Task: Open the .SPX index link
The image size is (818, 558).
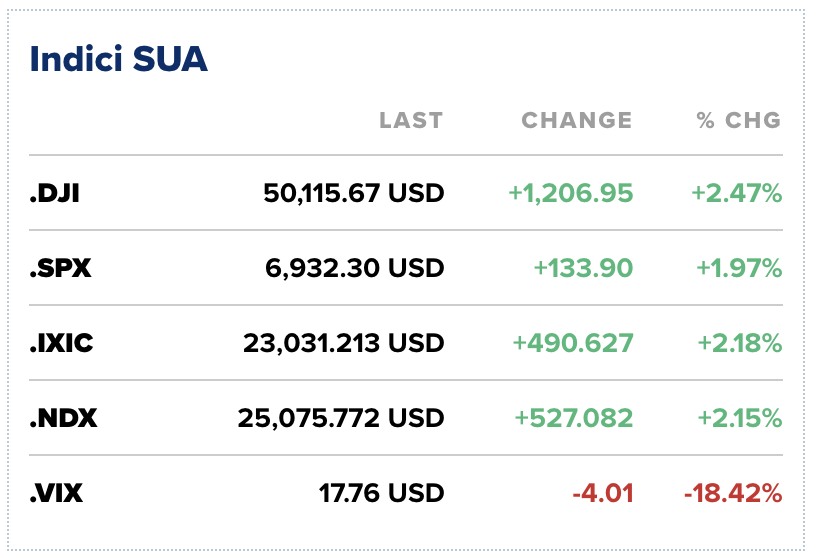Action: click(x=60, y=268)
